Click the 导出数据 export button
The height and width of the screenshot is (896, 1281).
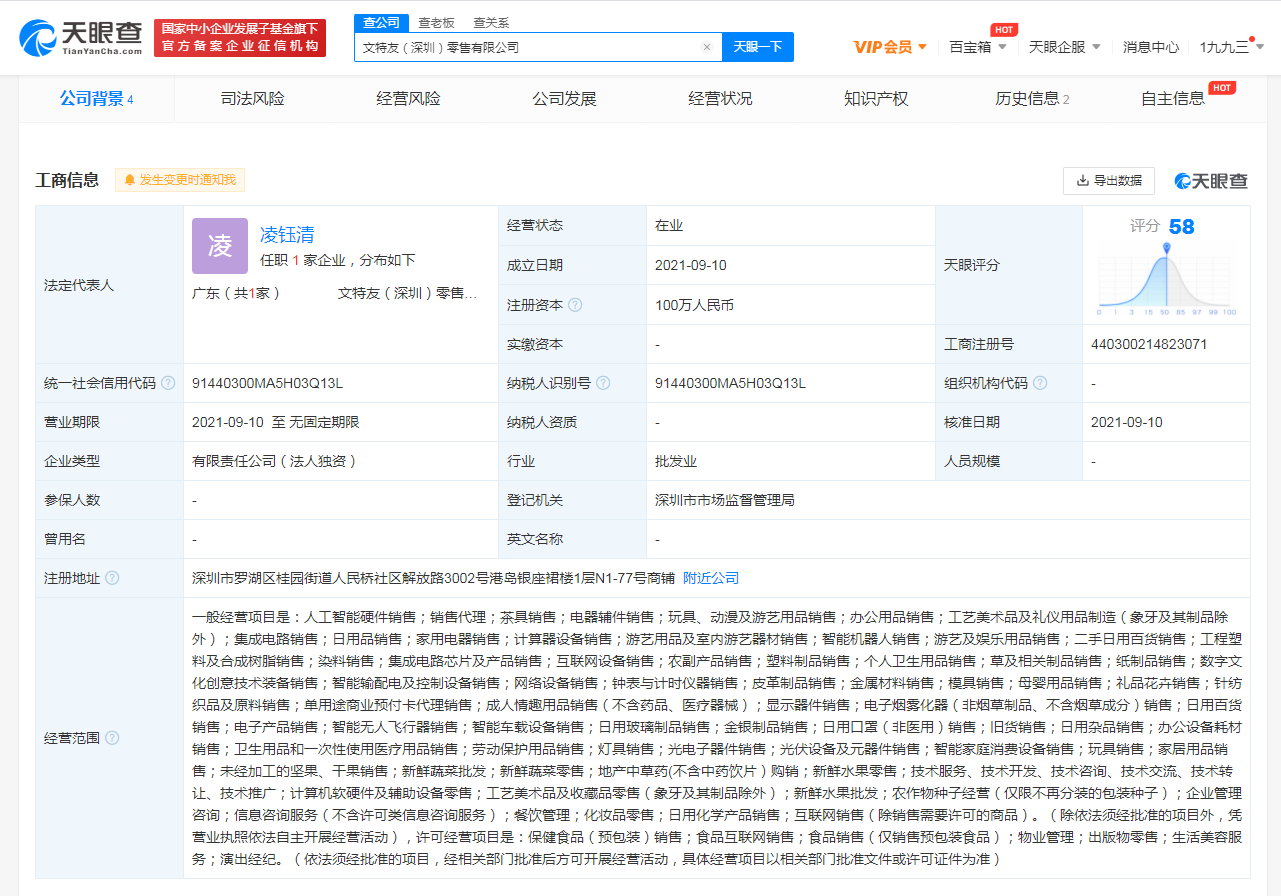pos(1109,181)
